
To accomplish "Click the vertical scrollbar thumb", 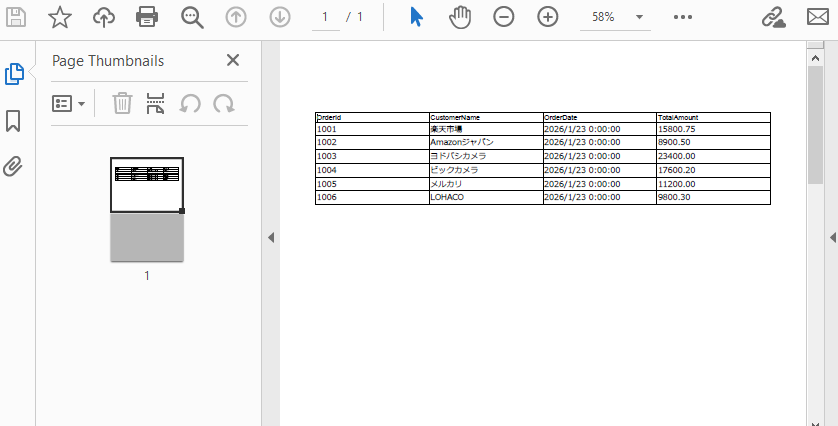I will coord(815,125).
